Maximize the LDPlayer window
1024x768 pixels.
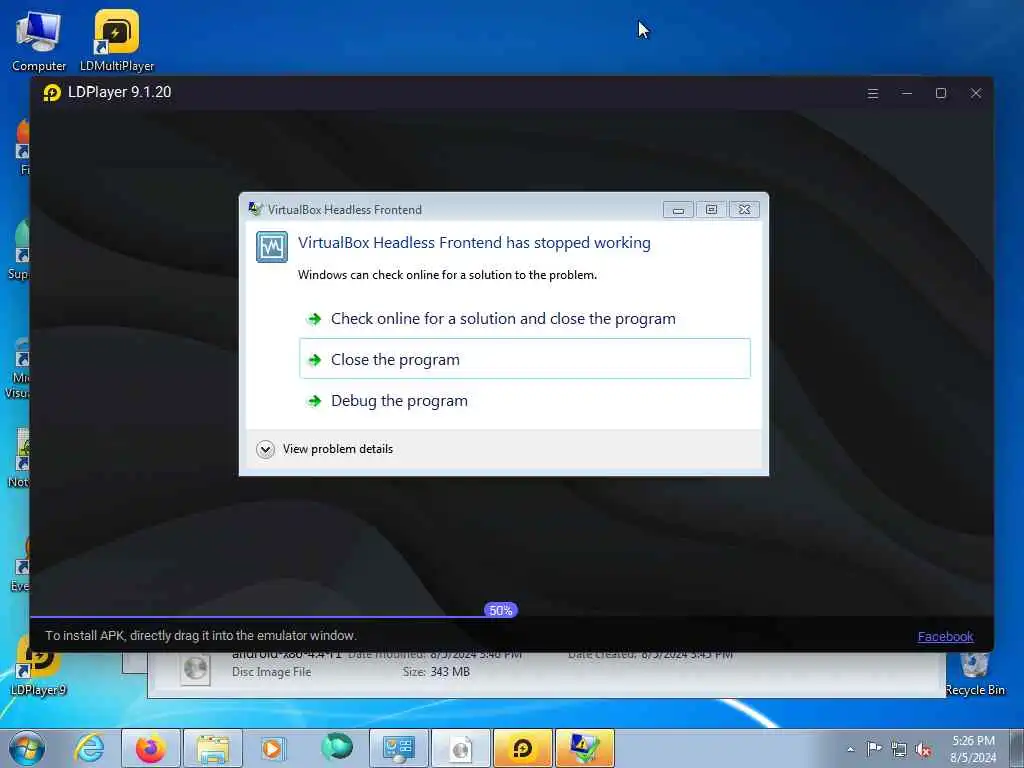pos(940,93)
